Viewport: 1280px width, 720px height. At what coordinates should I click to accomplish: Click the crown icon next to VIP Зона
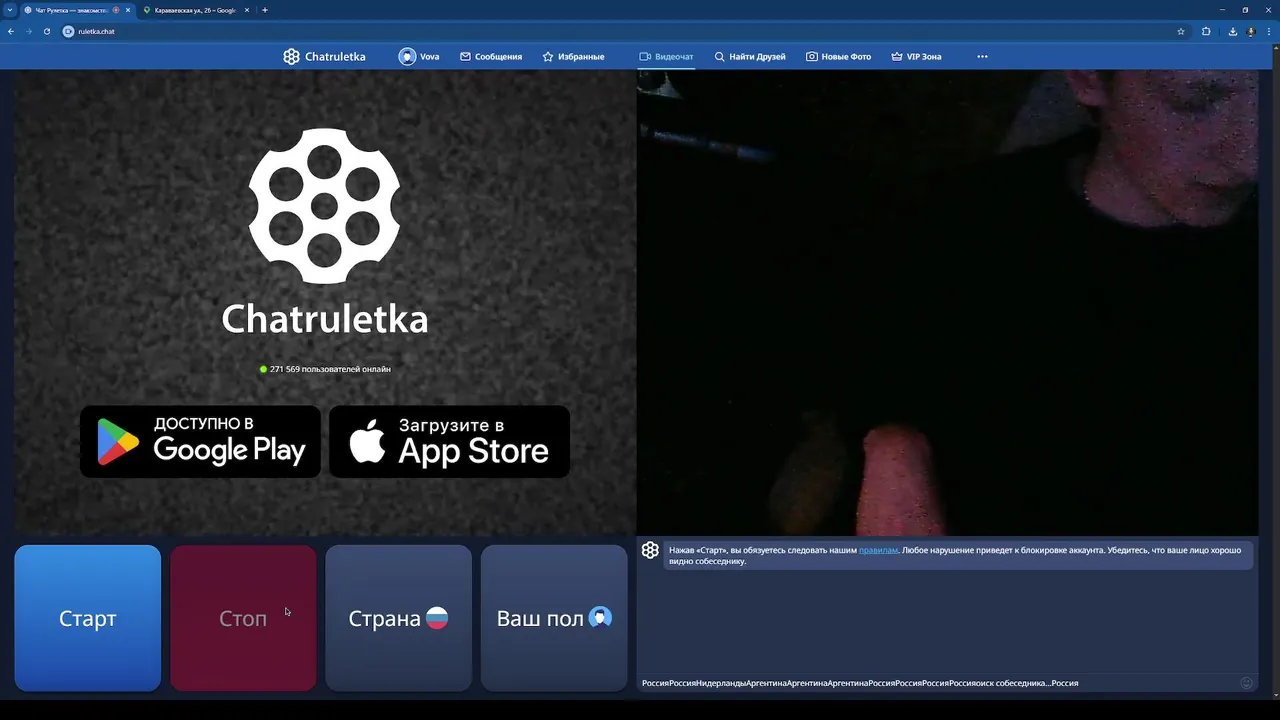click(897, 57)
